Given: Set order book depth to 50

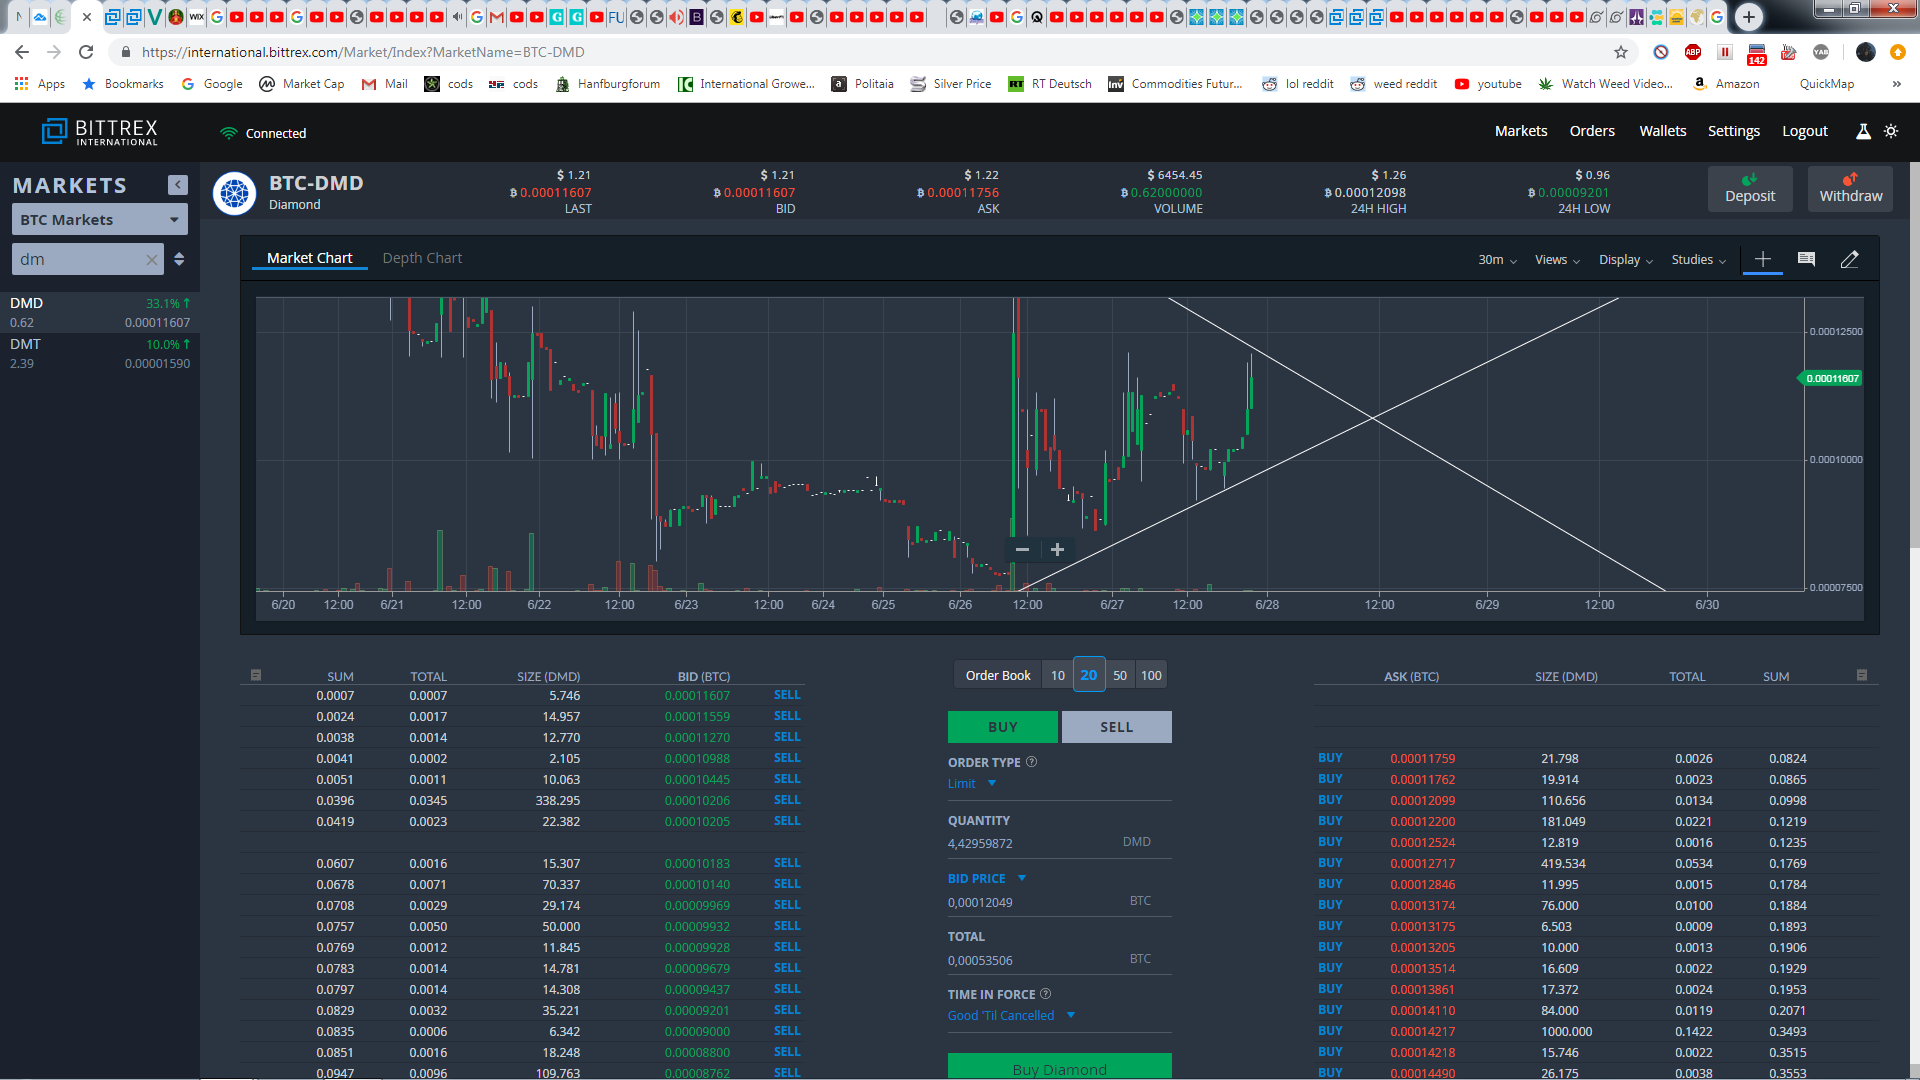Looking at the screenshot, I should 1120,675.
